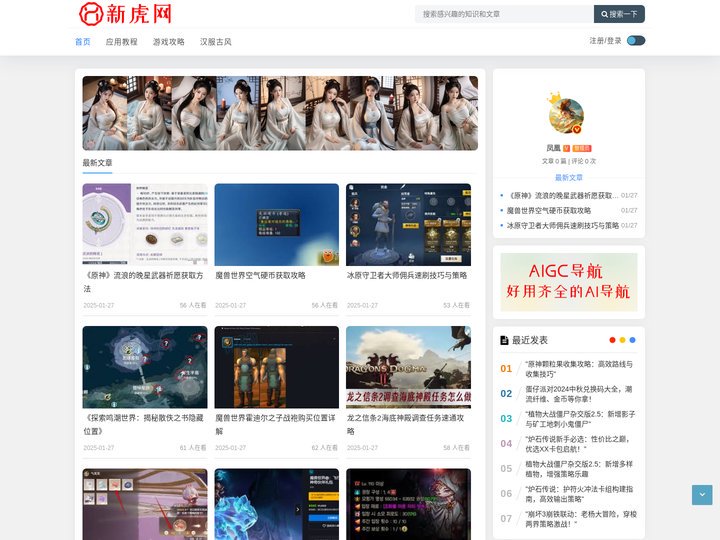Open the Dragon's Dogma 2 article thumbnail
This screenshot has width=720, height=540.
pyautogui.click(x=408, y=367)
